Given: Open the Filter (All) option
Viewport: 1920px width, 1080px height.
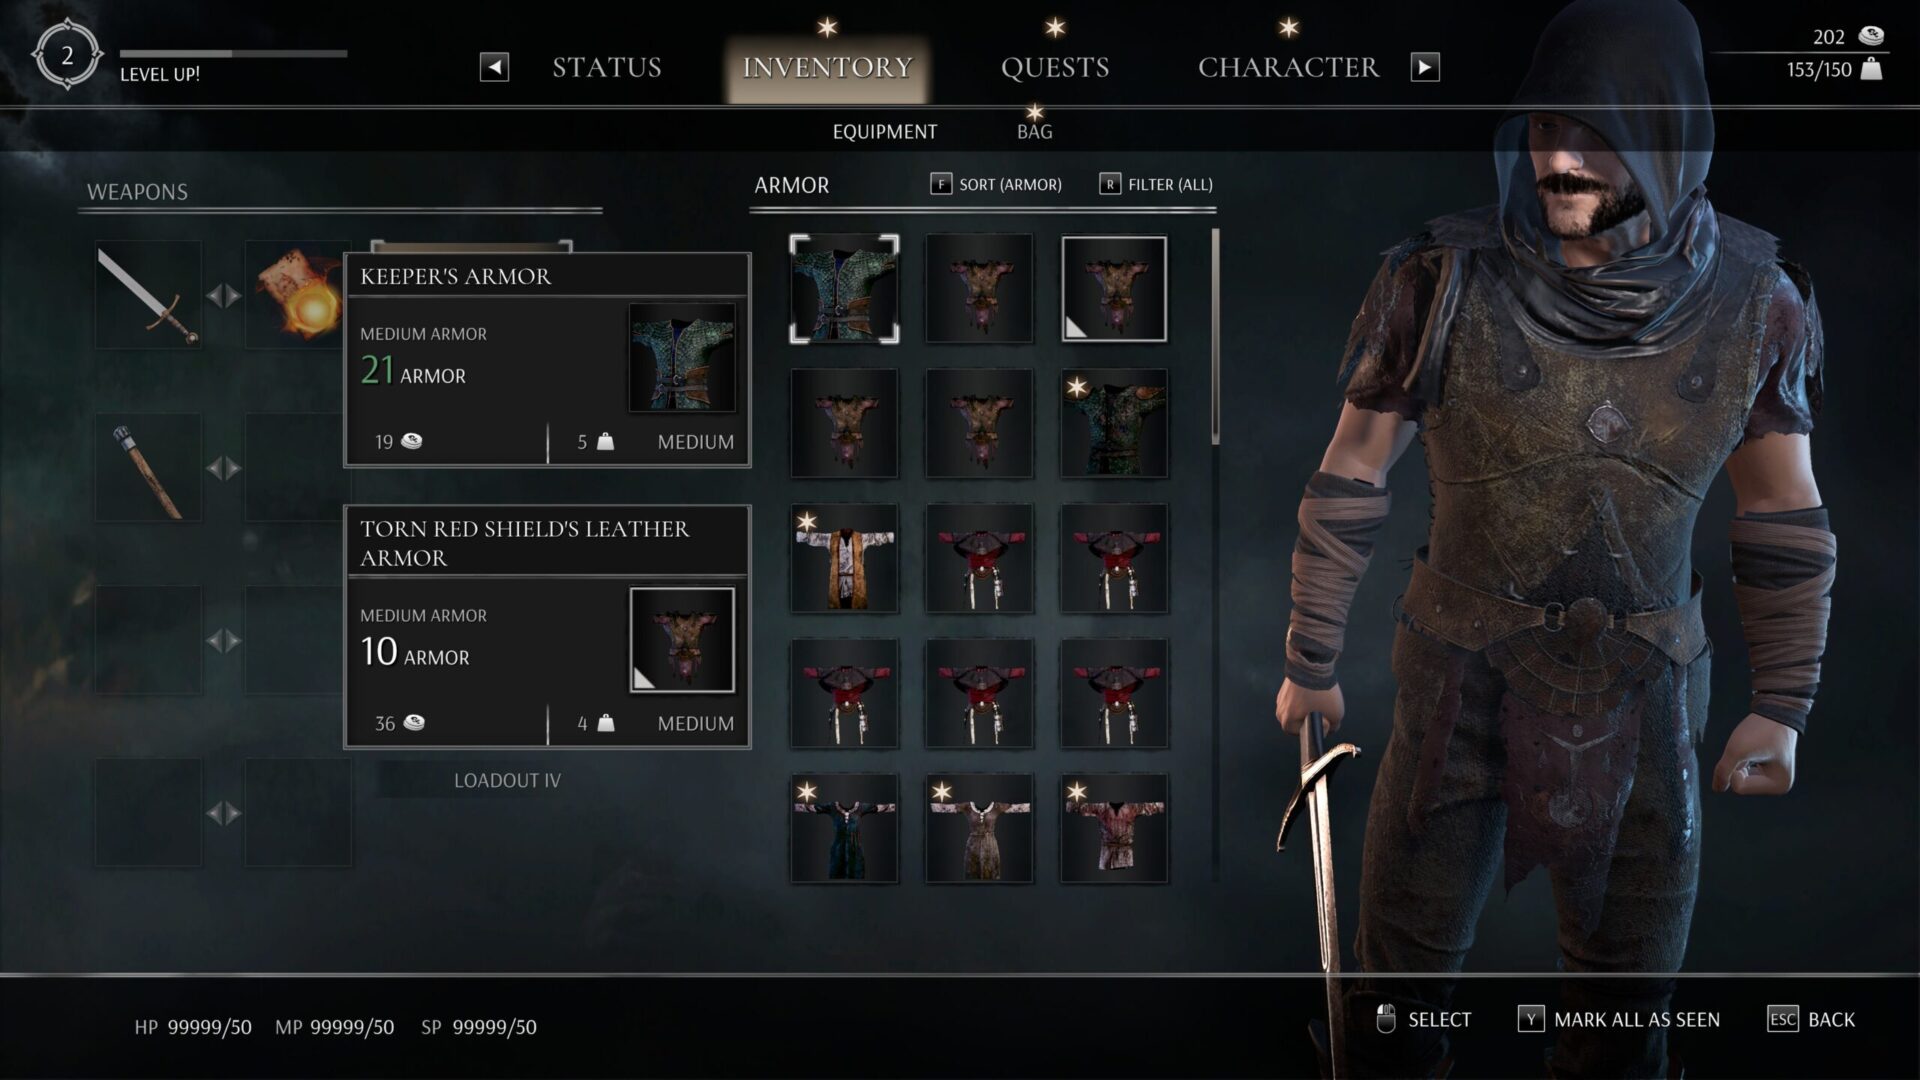Looking at the screenshot, I should [x=1156, y=184].
